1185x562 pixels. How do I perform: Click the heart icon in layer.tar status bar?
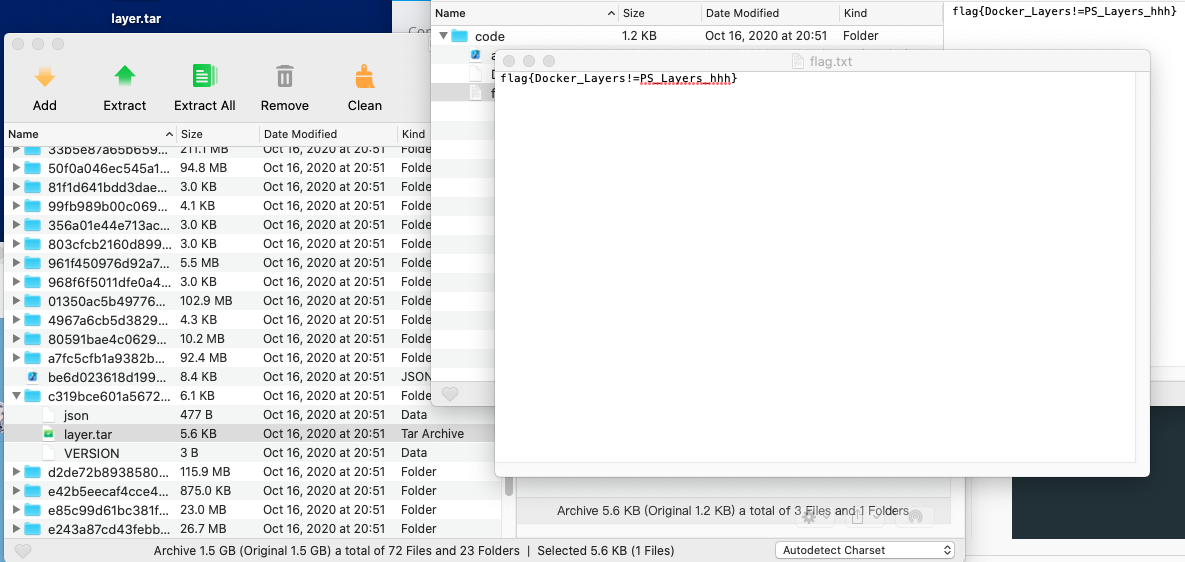point(23,551)
